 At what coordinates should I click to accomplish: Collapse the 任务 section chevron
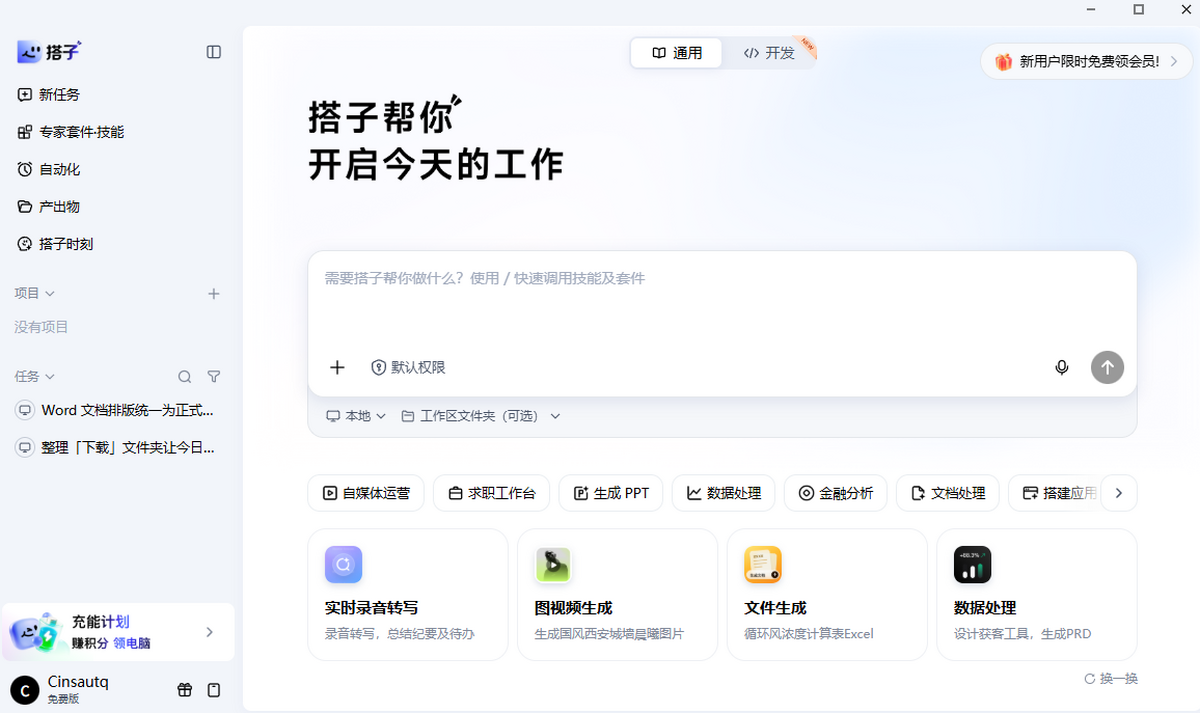tap(50, 377)
